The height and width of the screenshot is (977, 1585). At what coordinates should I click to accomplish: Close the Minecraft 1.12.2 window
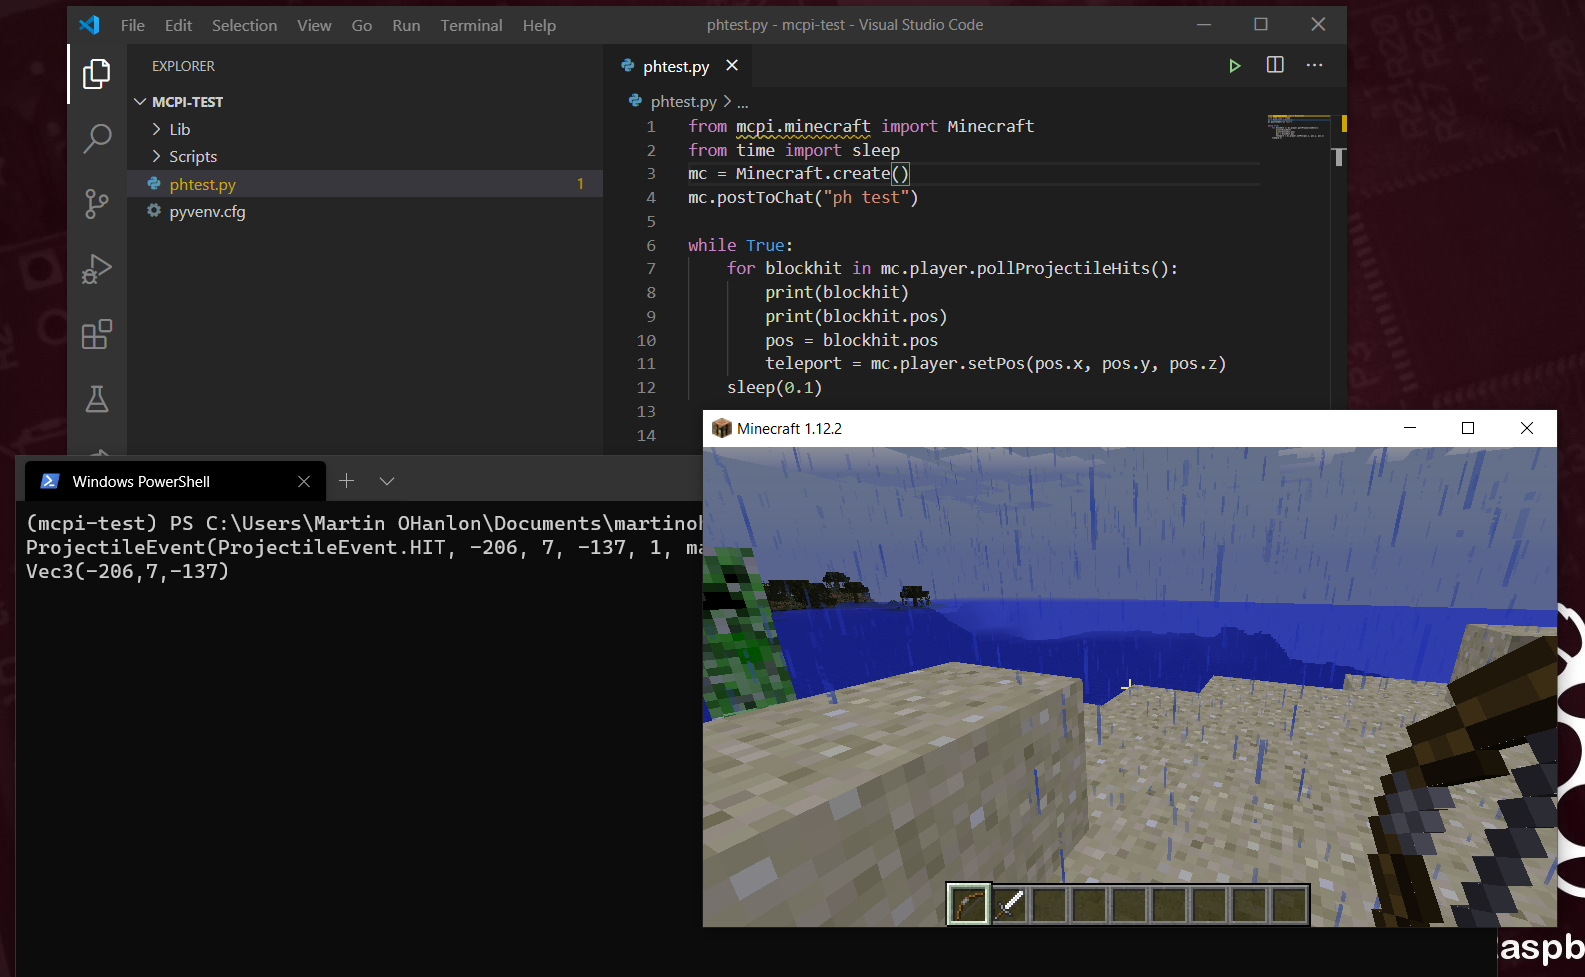[x=1527, y=428]
